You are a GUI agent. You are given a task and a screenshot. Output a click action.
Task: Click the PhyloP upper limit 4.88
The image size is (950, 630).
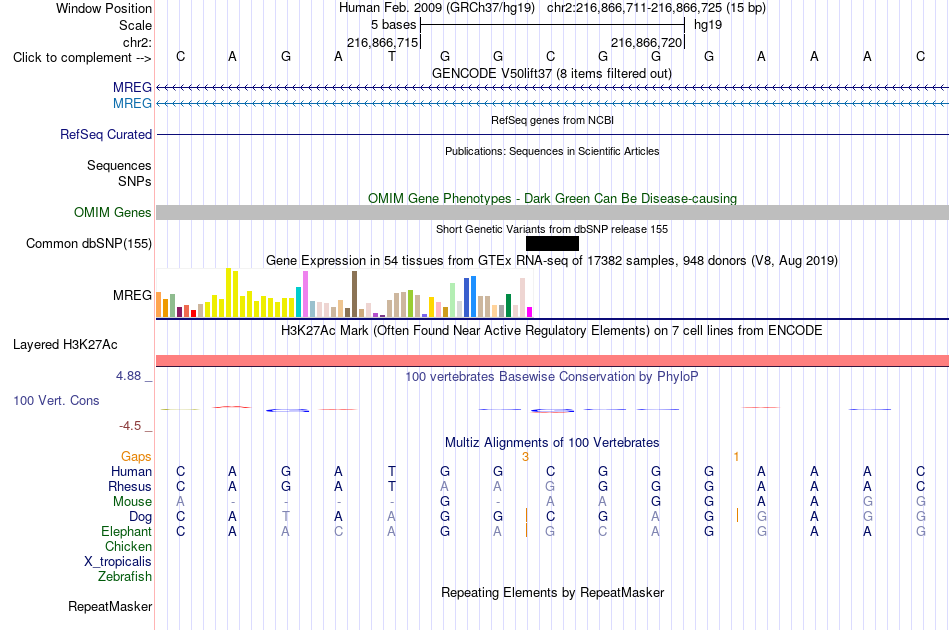pyautogui.click(x=128, y=376)
